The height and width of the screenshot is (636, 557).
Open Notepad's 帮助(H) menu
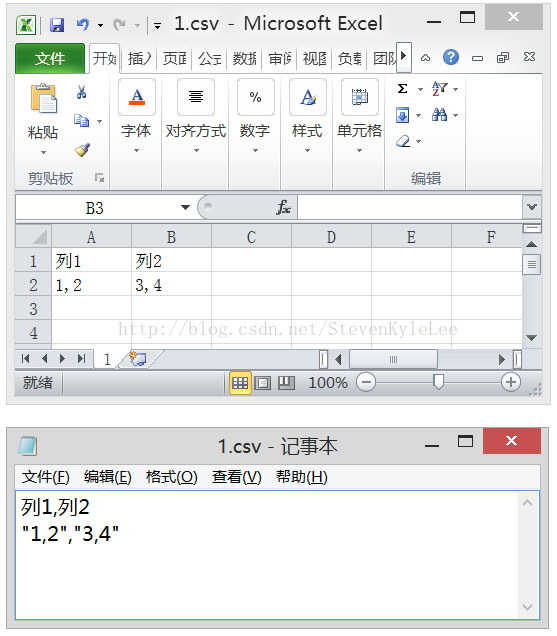[302, 477]
